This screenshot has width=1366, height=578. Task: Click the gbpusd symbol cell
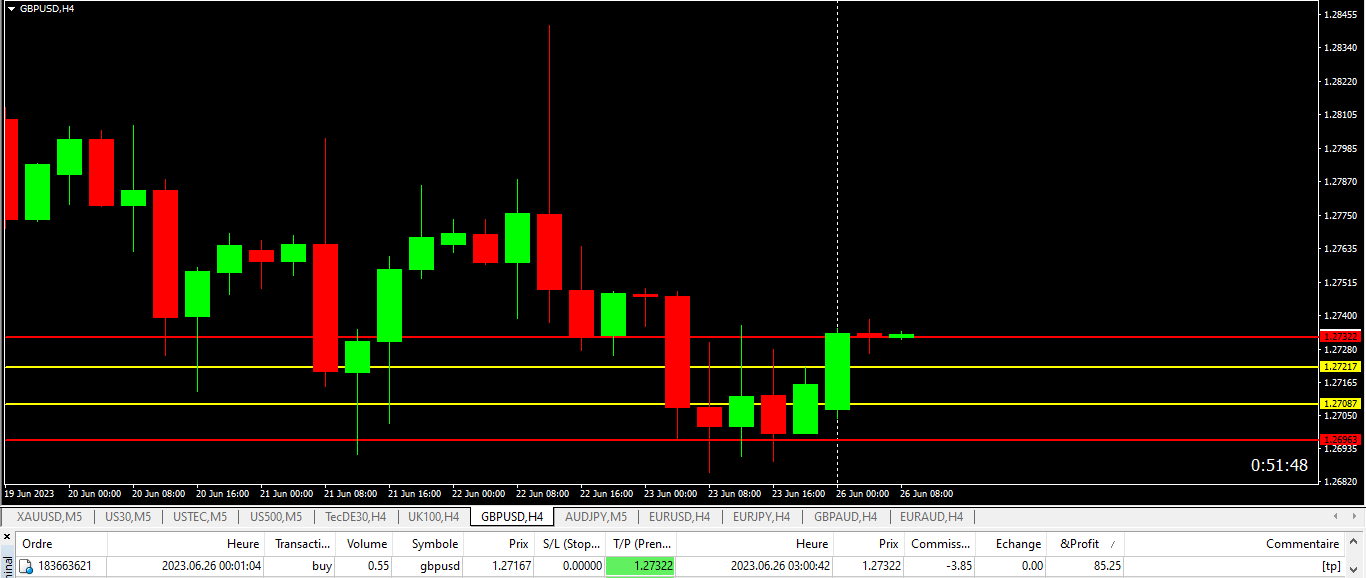tap(440, 566)
